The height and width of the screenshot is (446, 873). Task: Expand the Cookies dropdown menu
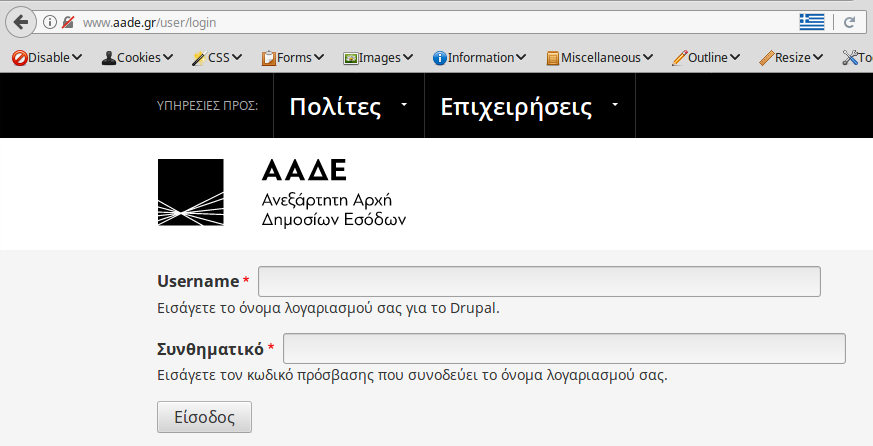point(168,57)
